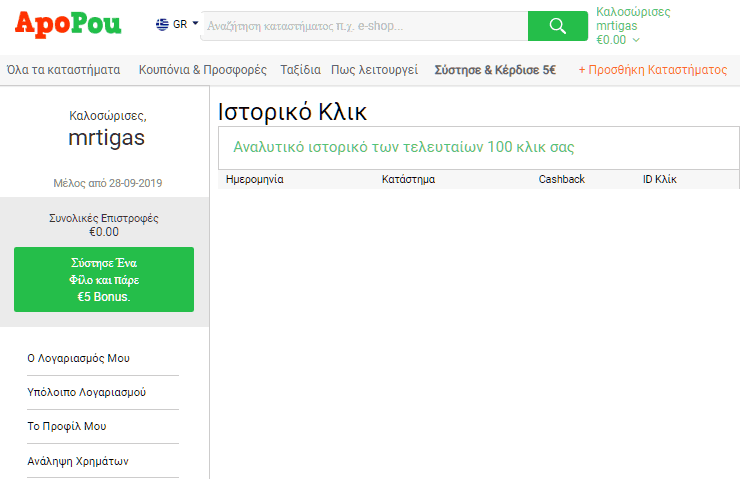Click the Ημερομηνία column header

pos(254,179)
